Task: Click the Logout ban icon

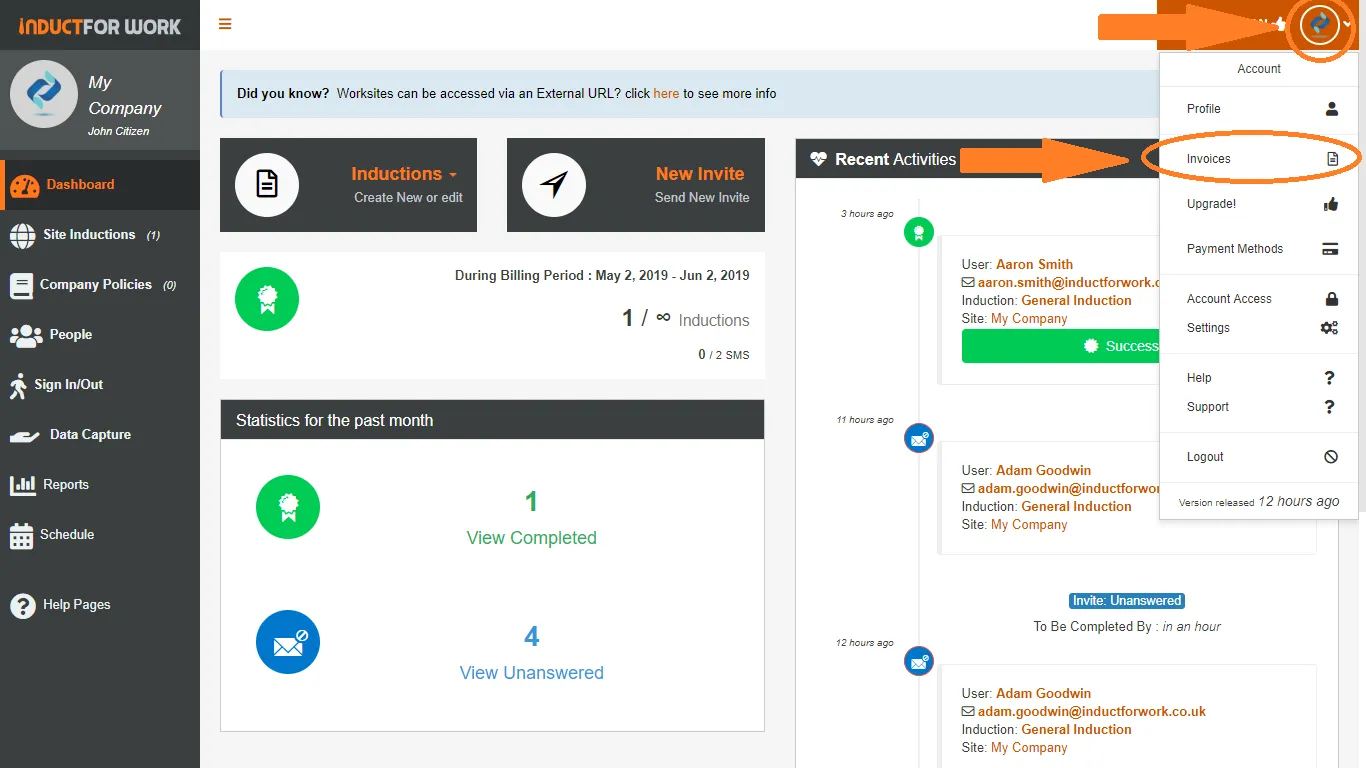Action: (1331, 457)
